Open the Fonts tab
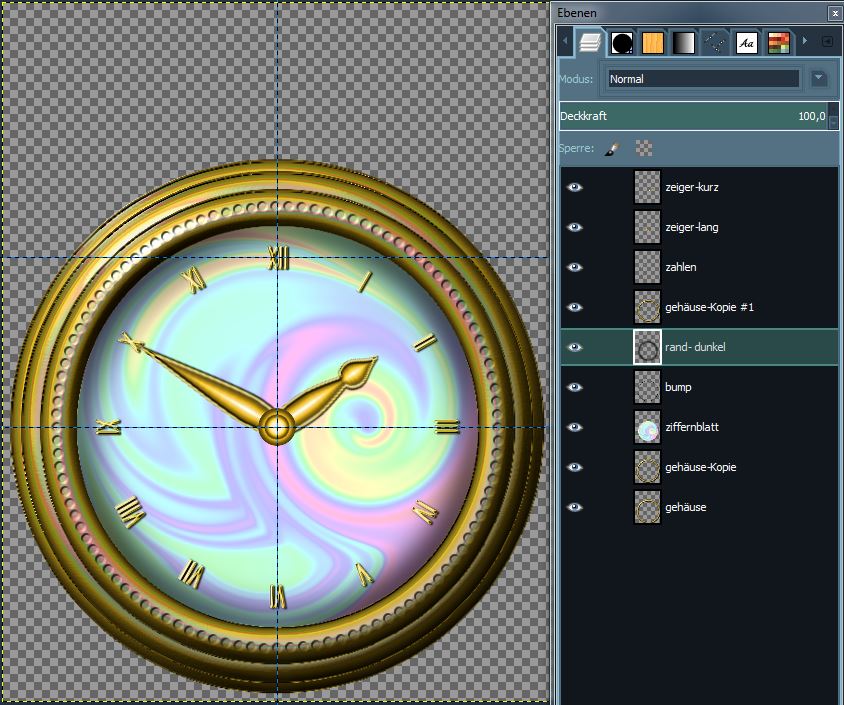Viewport: 844px width, 705px height. point(746,43)
